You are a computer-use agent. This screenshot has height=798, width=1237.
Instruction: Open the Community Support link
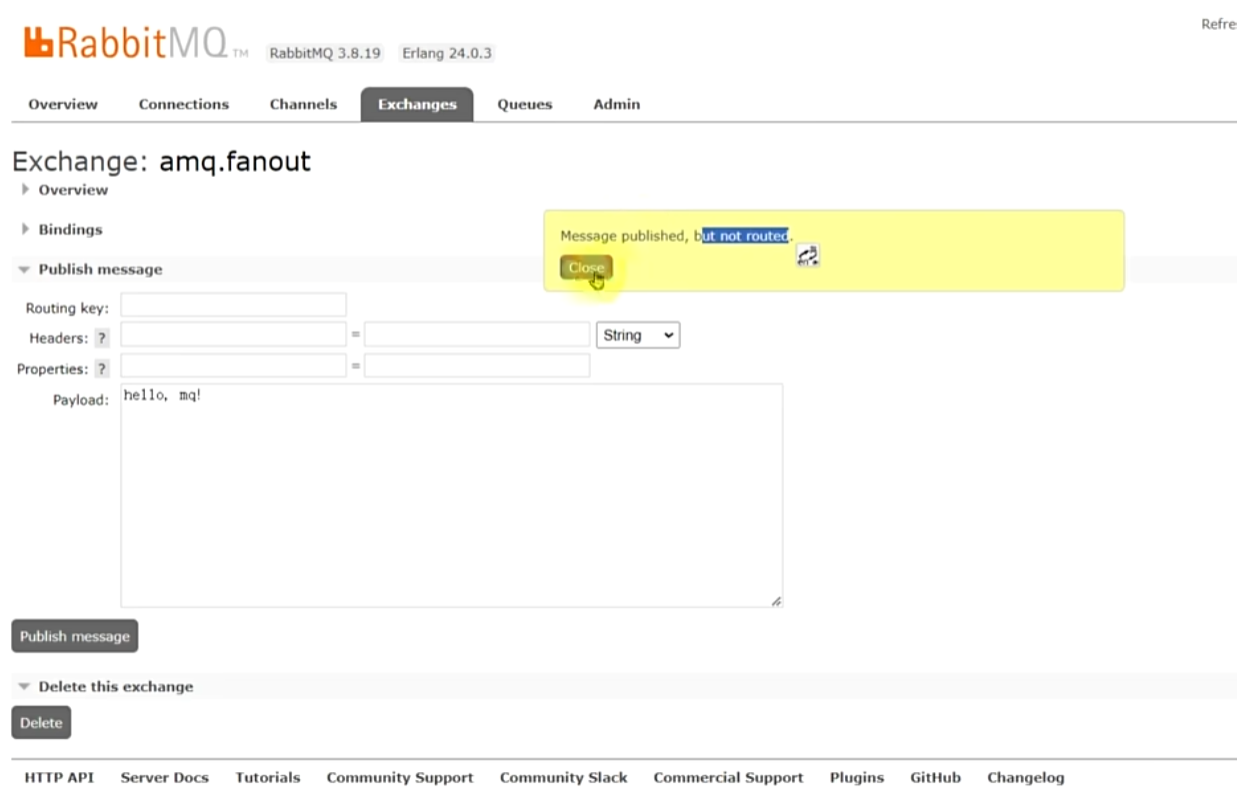pos(400,777)
